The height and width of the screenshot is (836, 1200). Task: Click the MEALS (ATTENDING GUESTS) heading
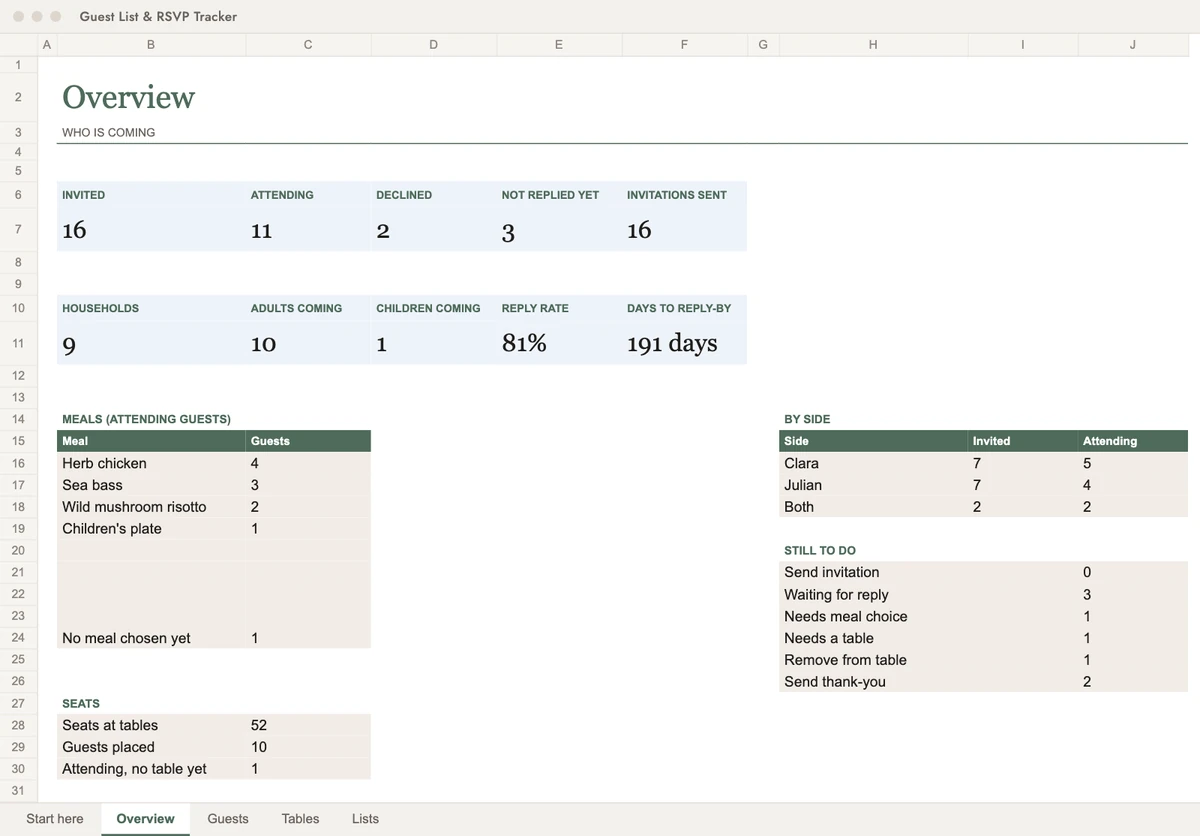(146, 419)
